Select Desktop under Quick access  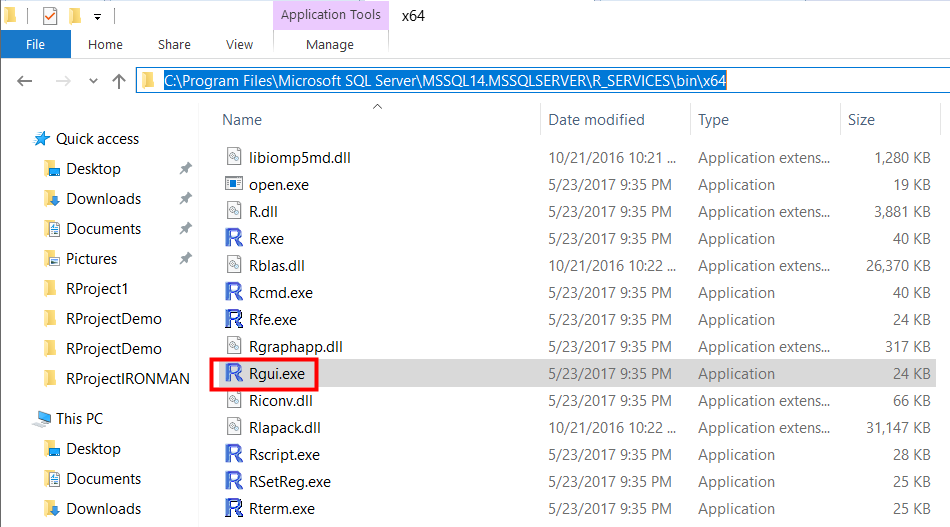tap(93, 168)
